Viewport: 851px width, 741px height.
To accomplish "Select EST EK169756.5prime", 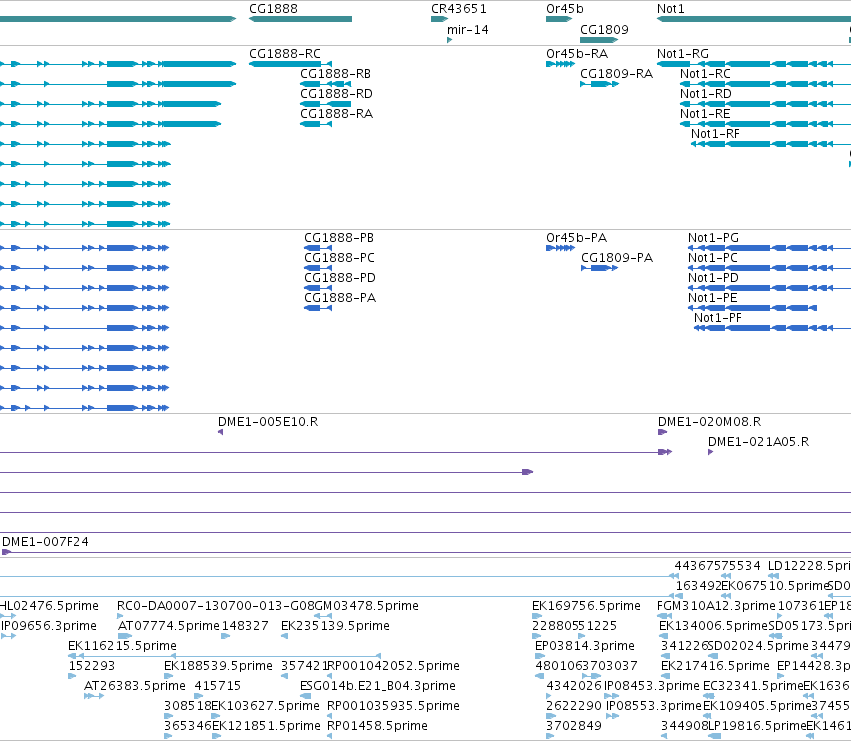I will (x=537, y=616).
